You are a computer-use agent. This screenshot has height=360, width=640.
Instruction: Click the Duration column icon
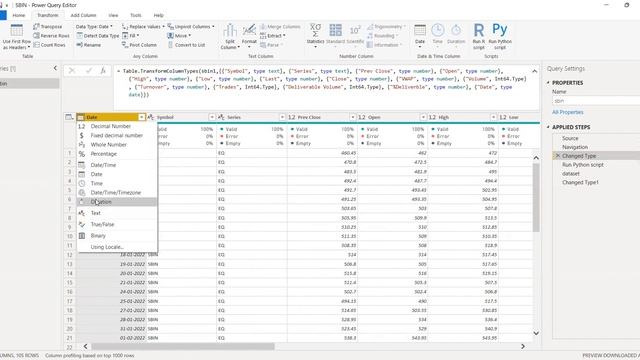click(x=456, y=30)
